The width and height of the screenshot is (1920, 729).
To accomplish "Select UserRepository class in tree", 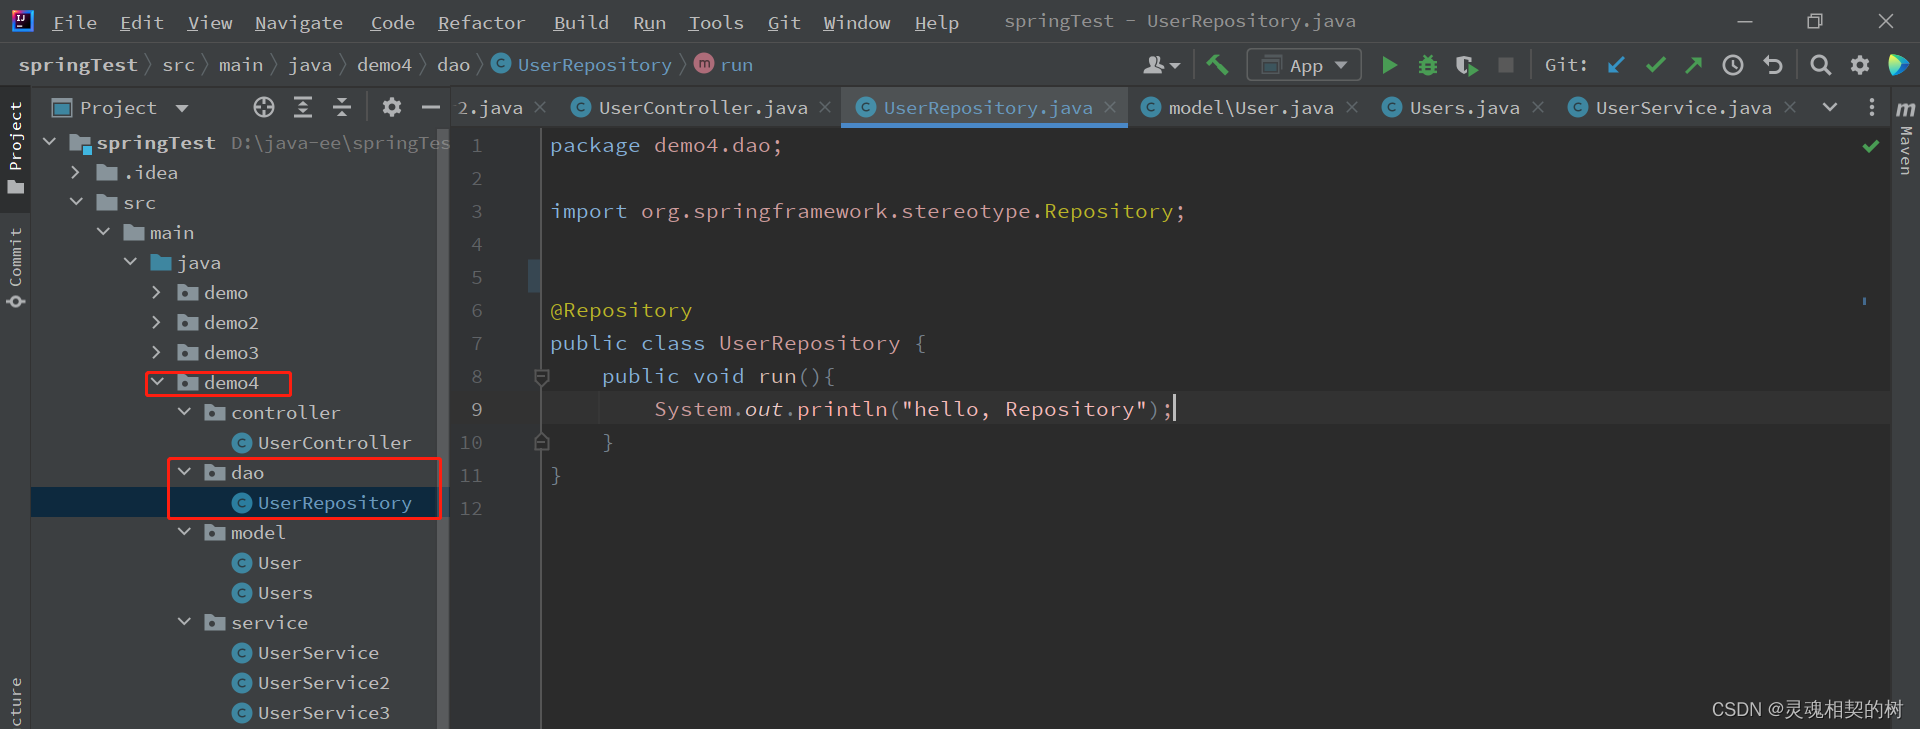I will (334, 503).
